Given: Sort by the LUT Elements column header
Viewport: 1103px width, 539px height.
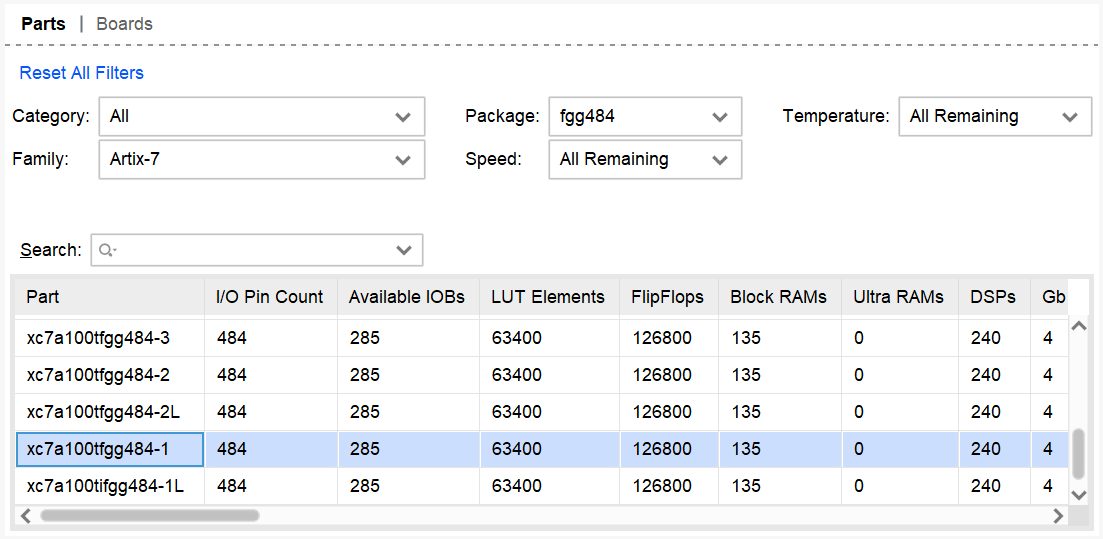Looking at the screenshot, I should pyautogui.click(x=547, y=297).
